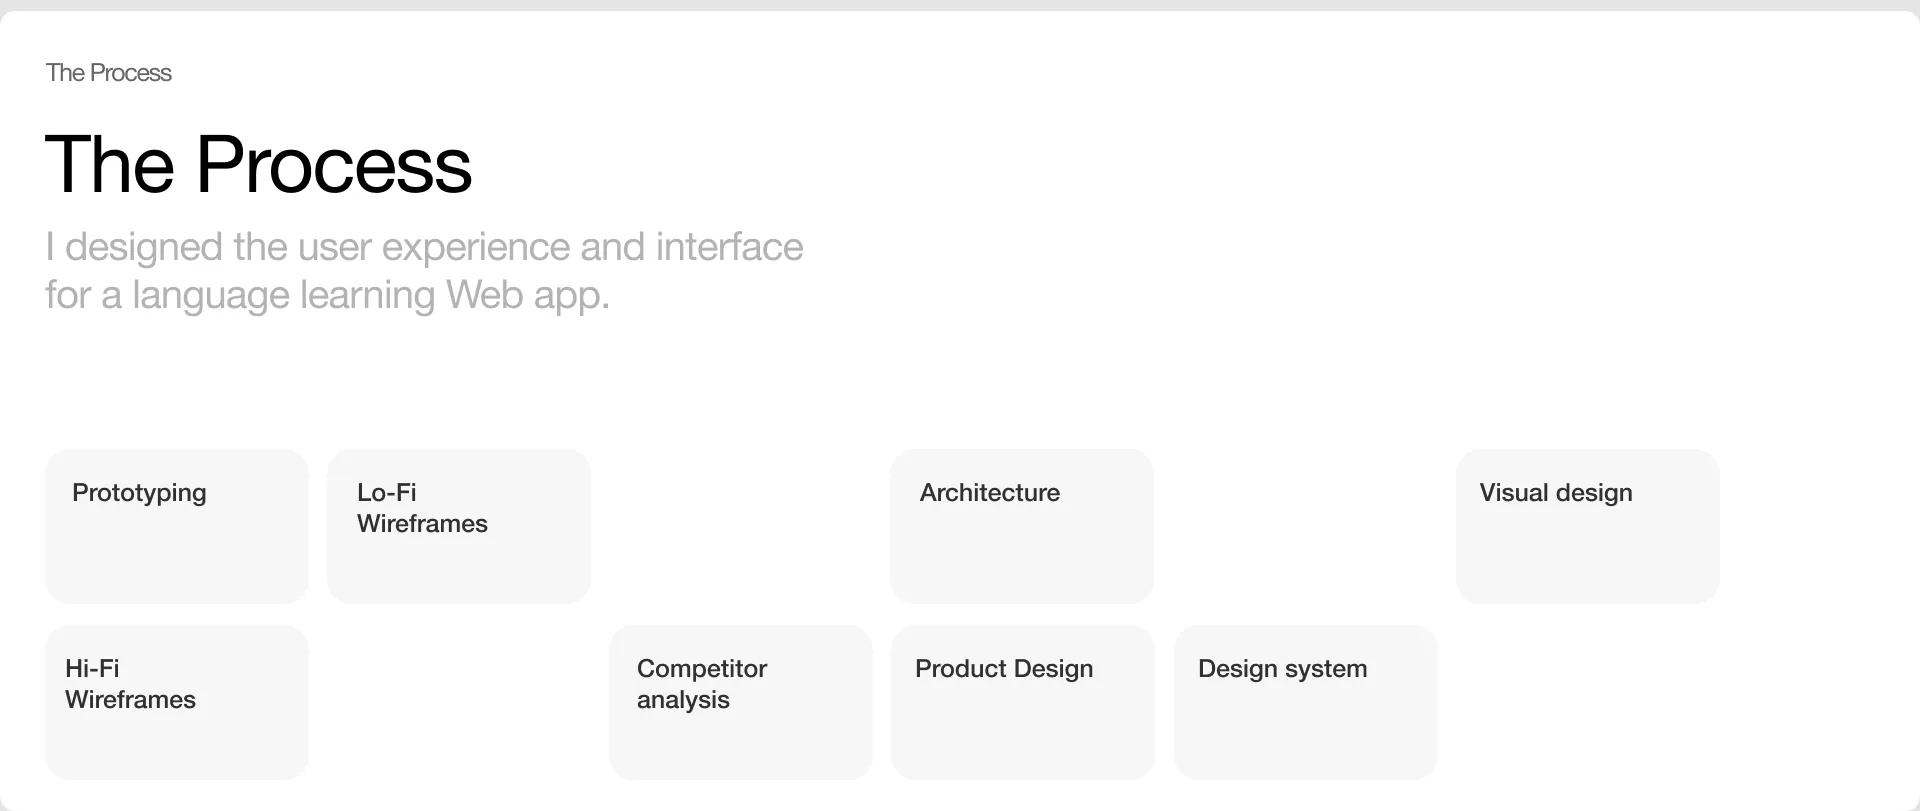Click the Product Design card
Screen dimensions: 1920x811
click(x=1023, y=702)
